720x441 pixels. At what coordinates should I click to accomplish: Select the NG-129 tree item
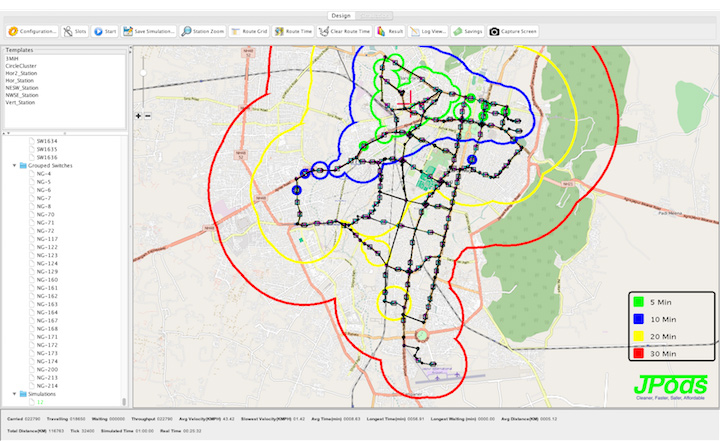(46, 272)
